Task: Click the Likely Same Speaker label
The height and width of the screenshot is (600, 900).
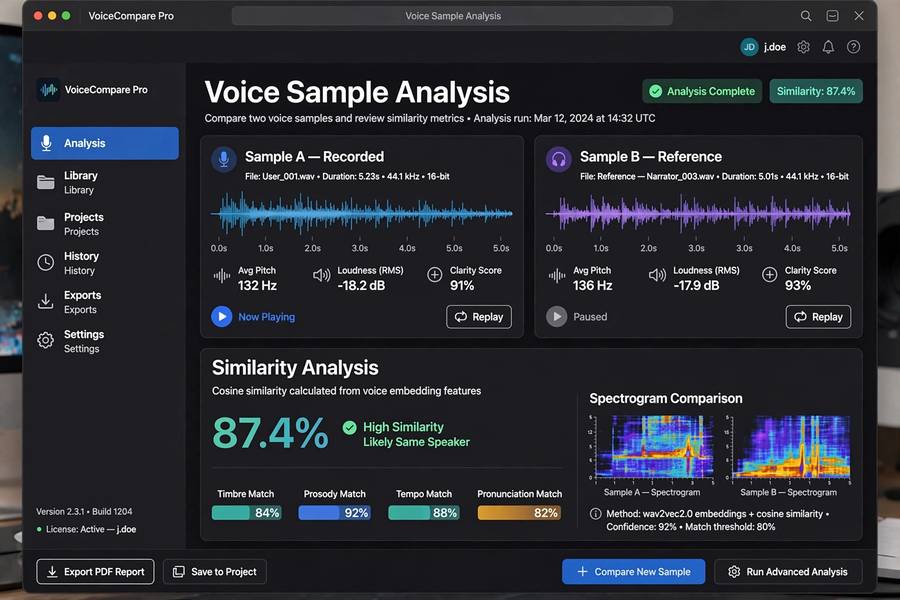Action: [x=416, y=442]
